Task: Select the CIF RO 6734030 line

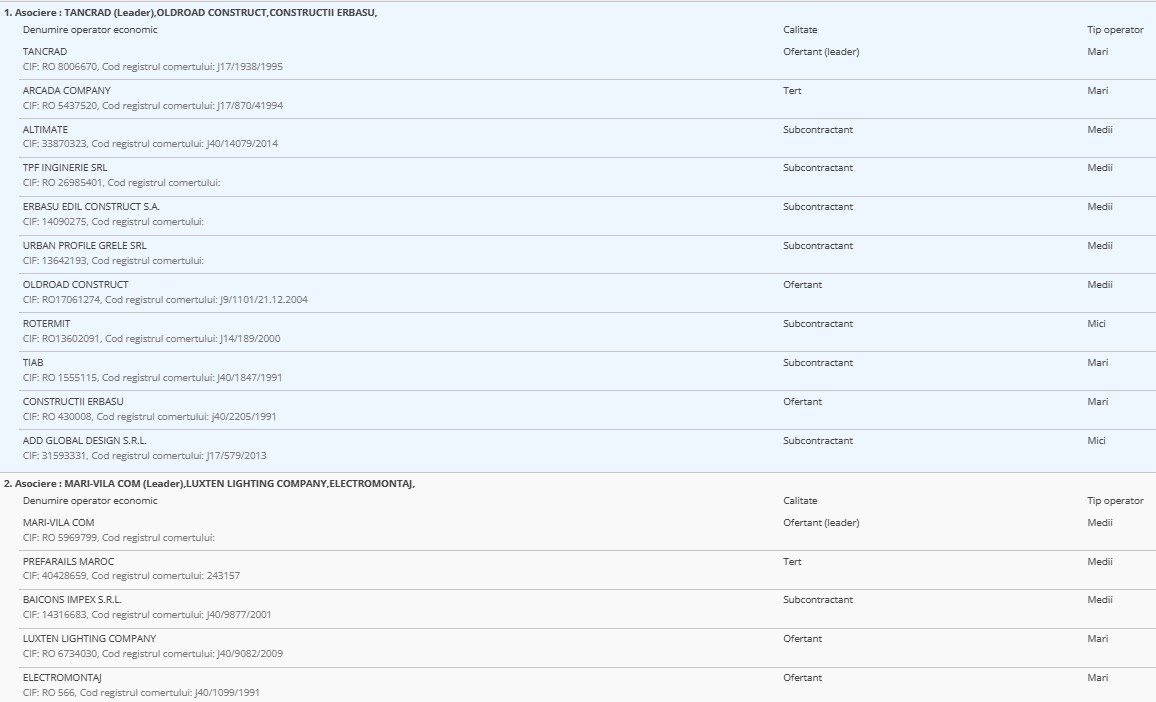Action: point(153,655)
